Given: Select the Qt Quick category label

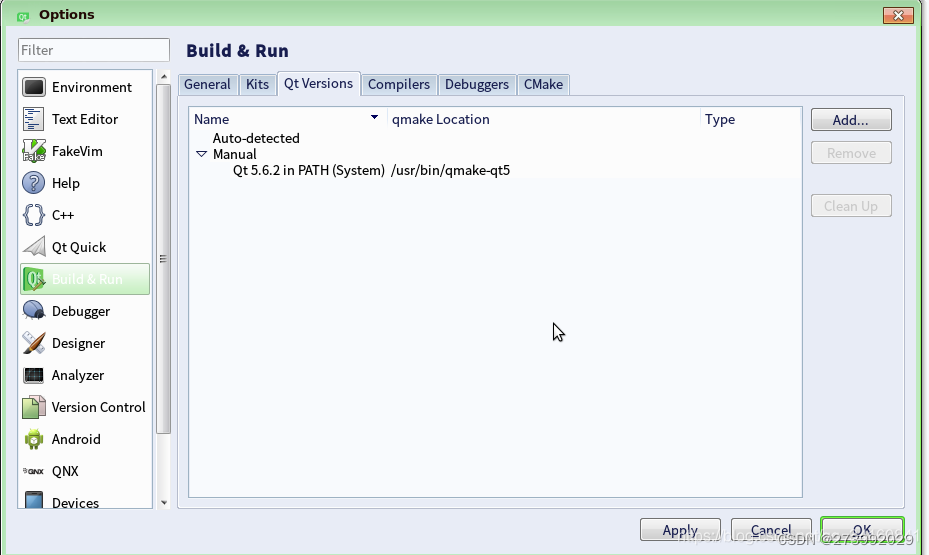Looking at the screenshot, I should click(79, 248).
